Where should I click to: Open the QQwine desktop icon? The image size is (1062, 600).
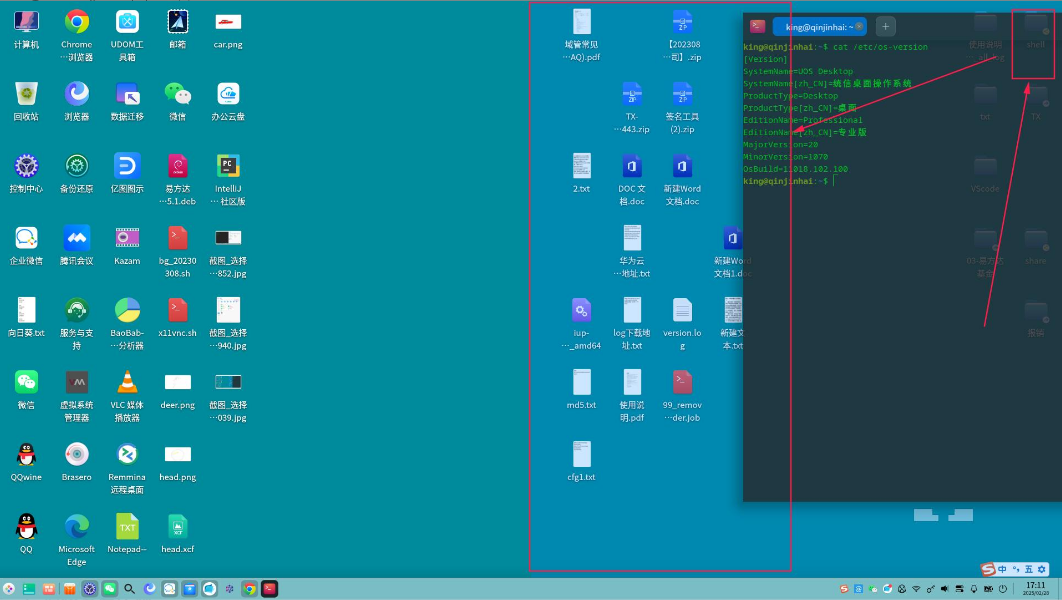26,454
